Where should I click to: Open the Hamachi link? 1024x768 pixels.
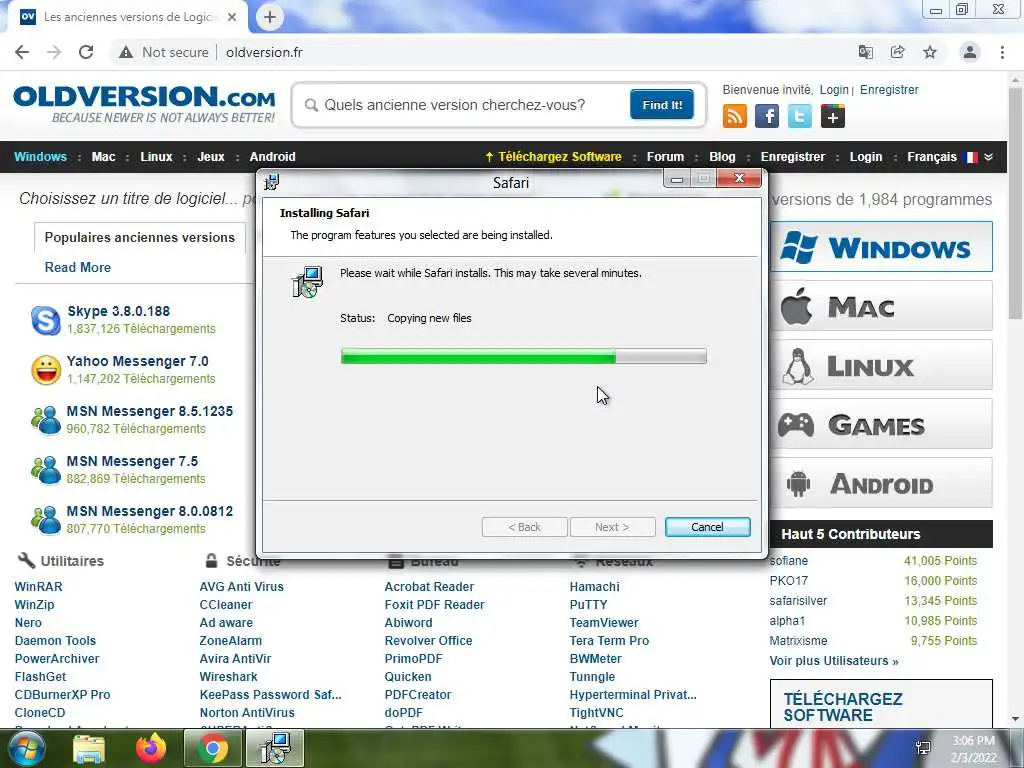click(x=594, y=586)
